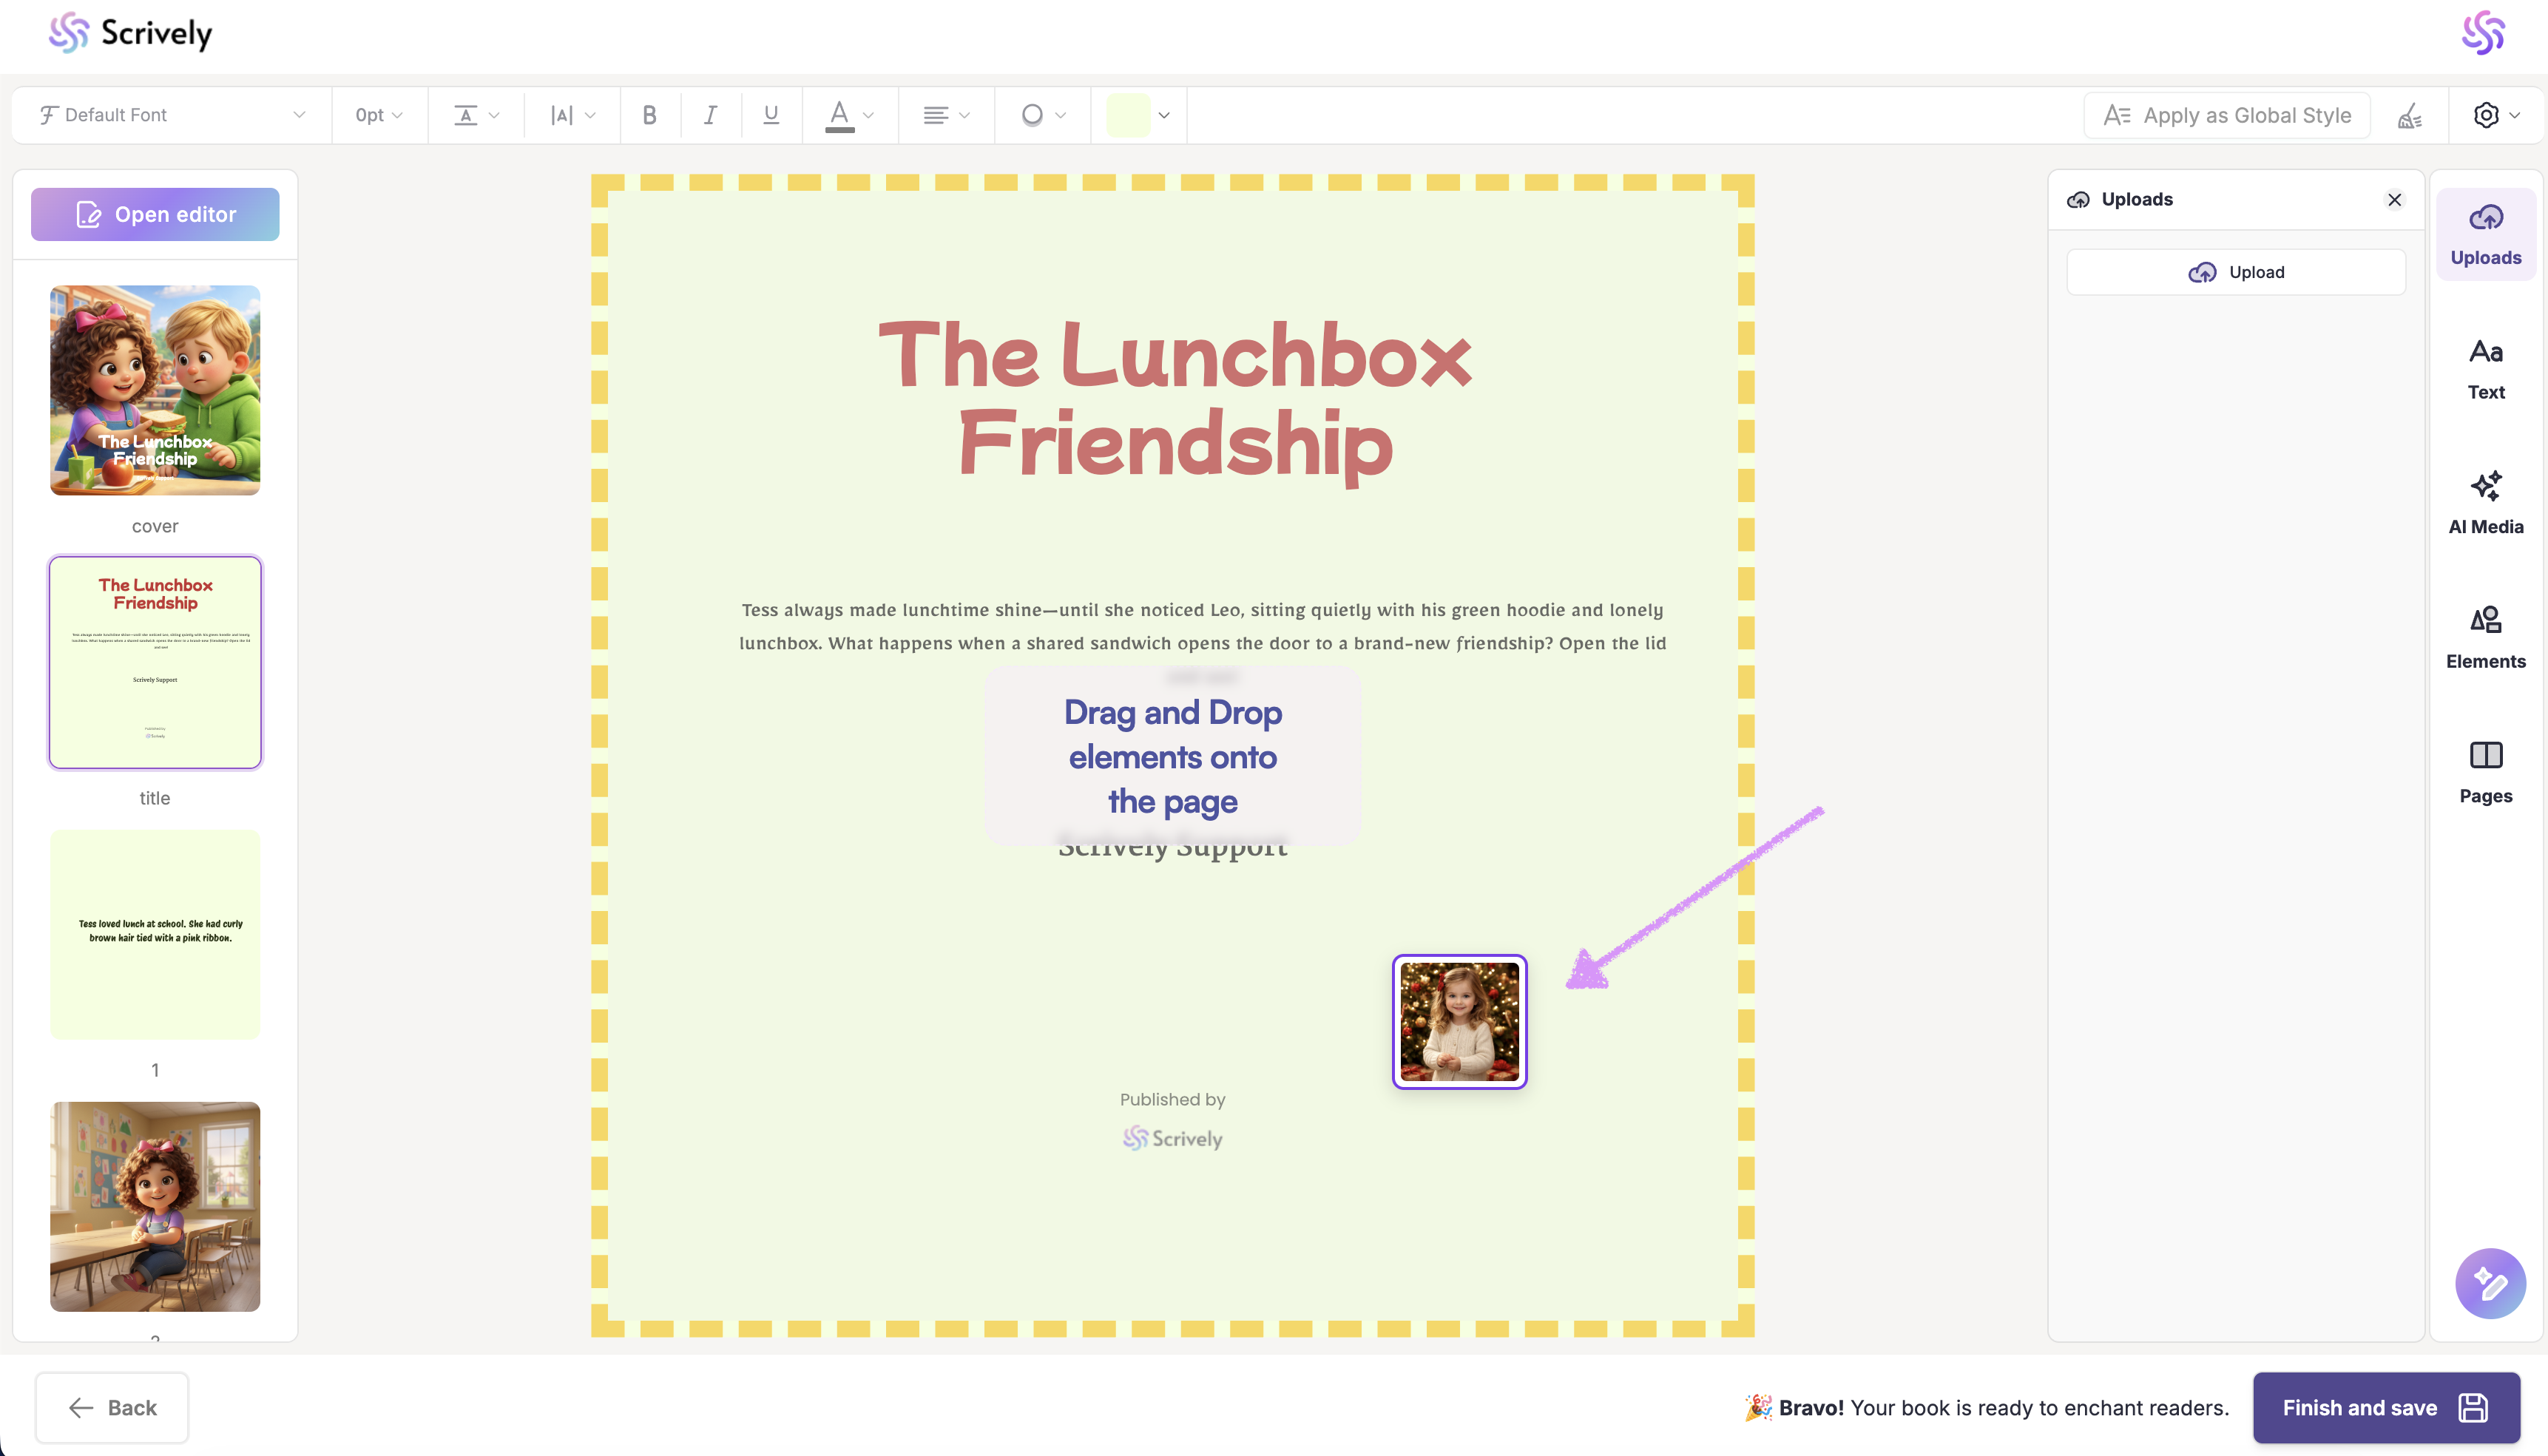Click the Scrively profile logo top right
This screenshot has width=2548, height=1456.
click(x=2482, y=33)
